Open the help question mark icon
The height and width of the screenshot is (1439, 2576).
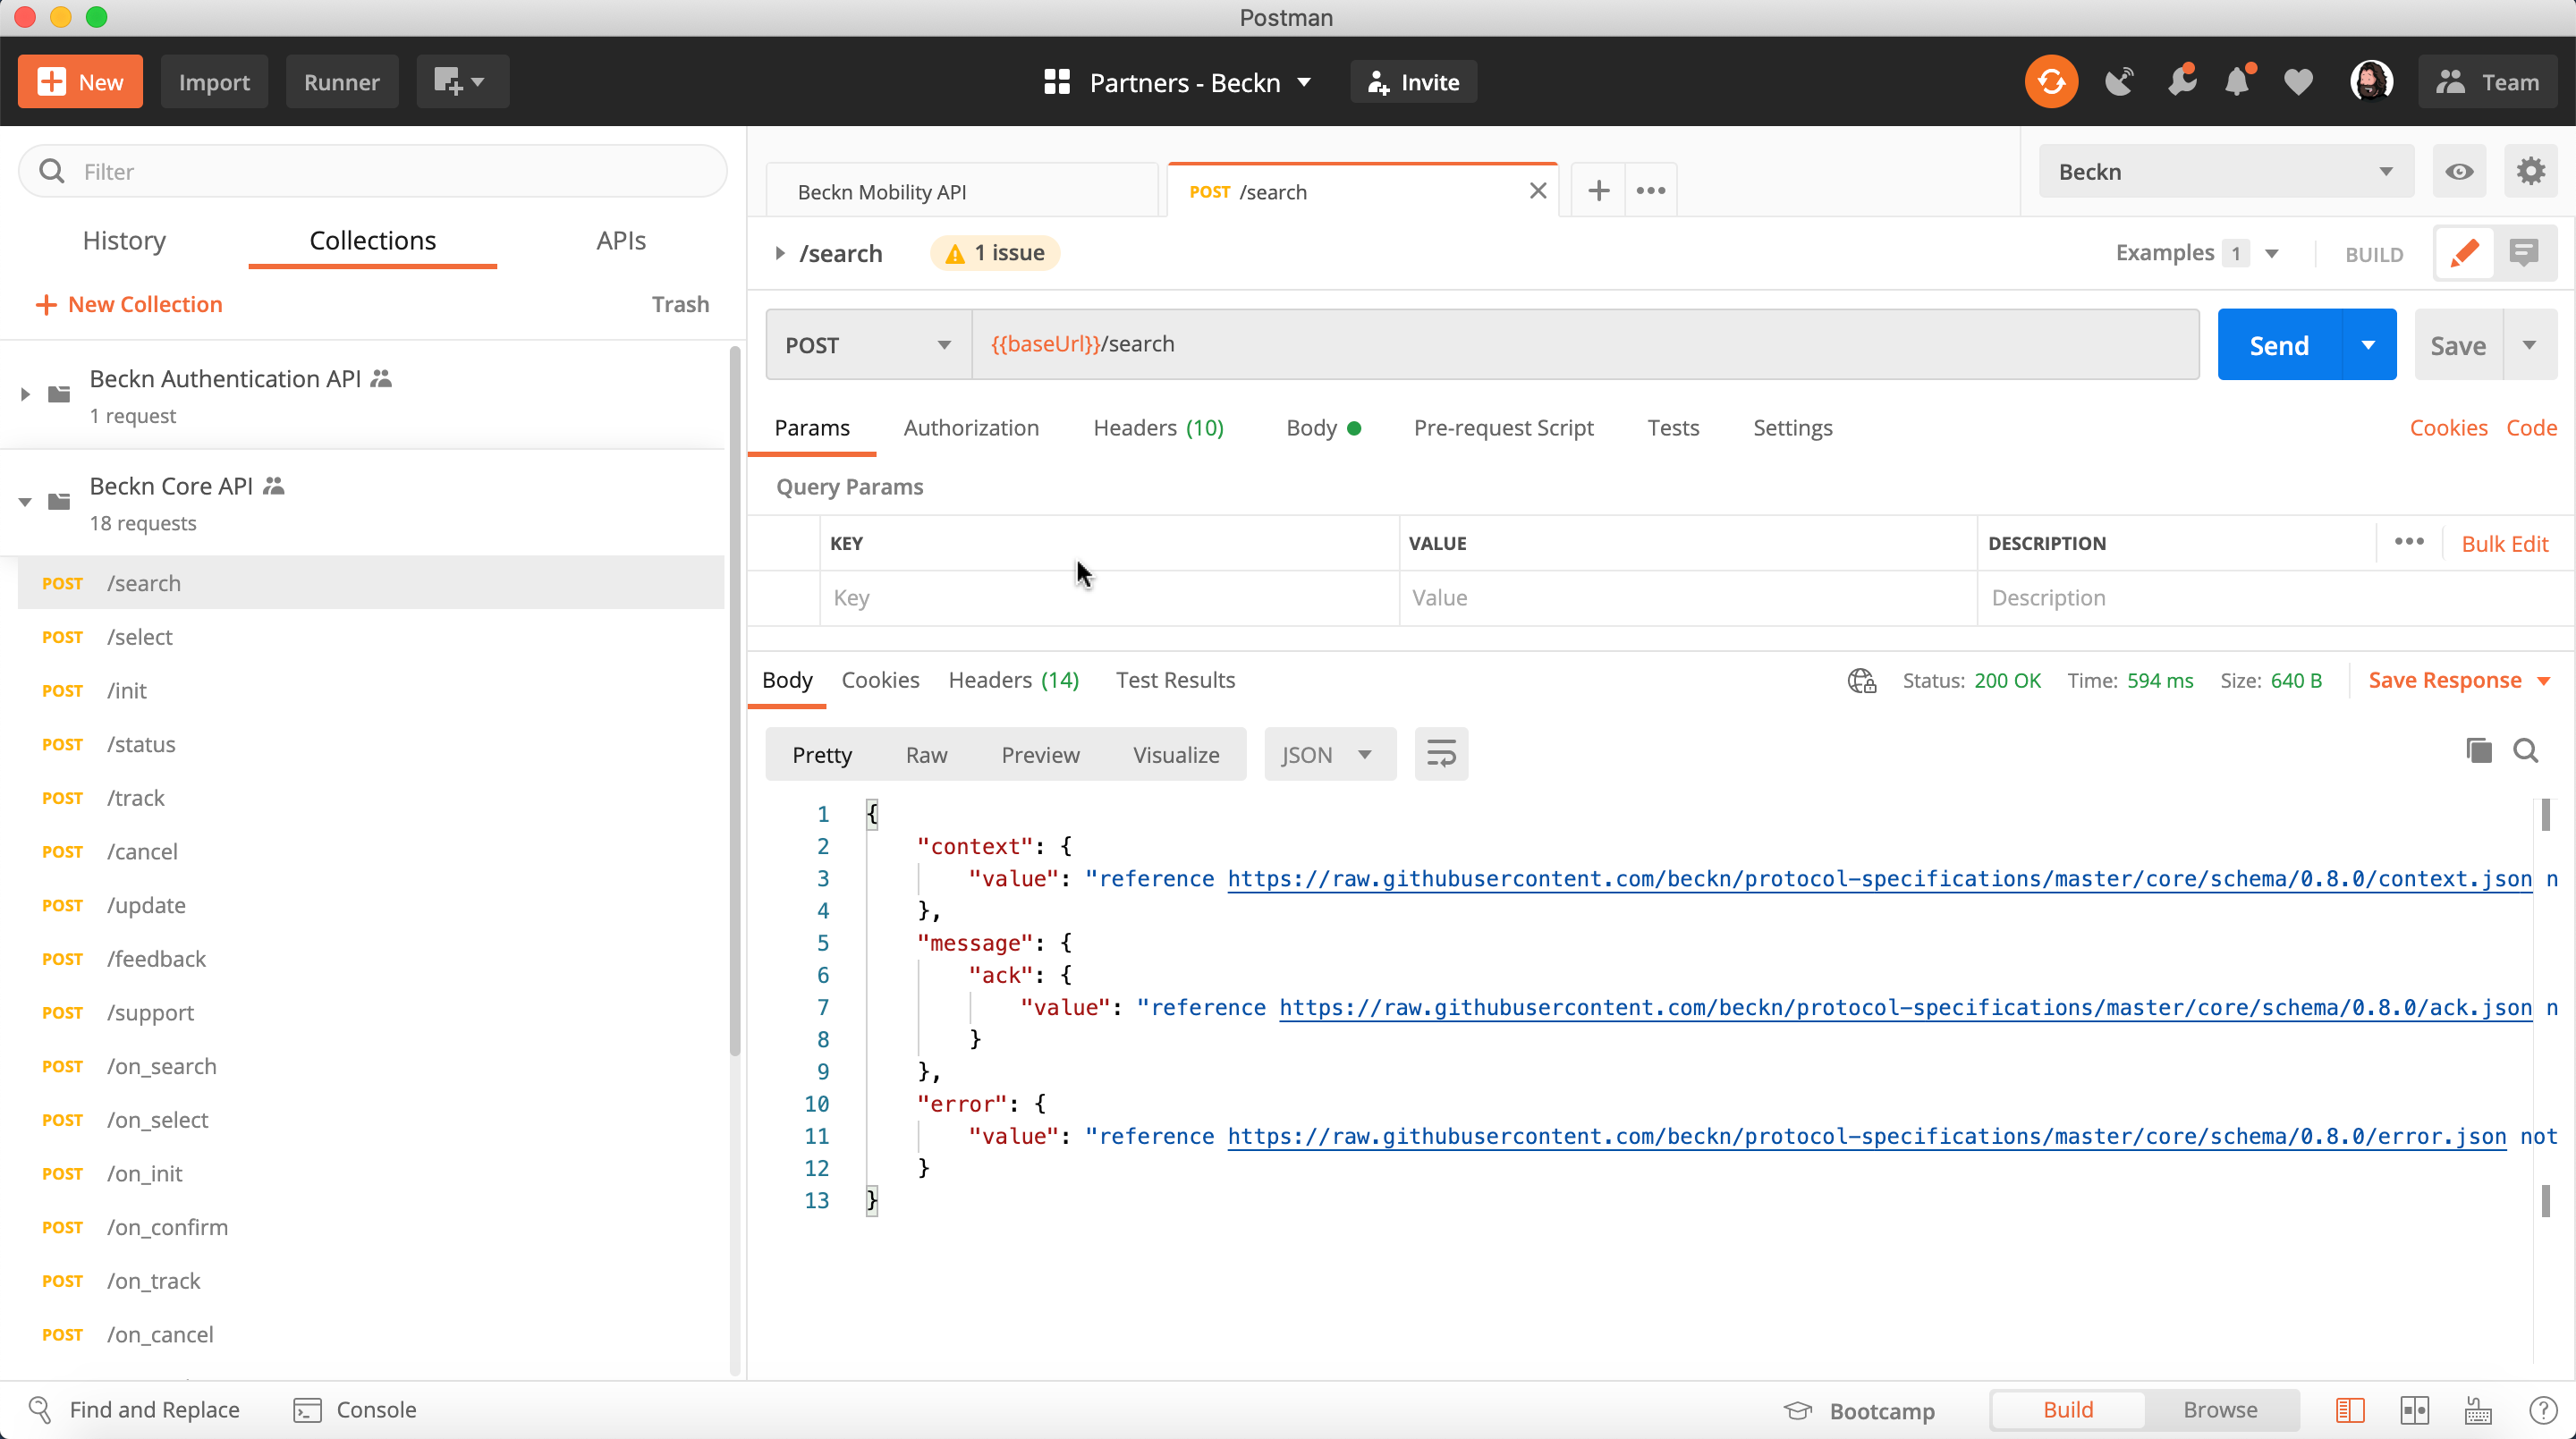pyautogui.click(x=2543, y=1410)
